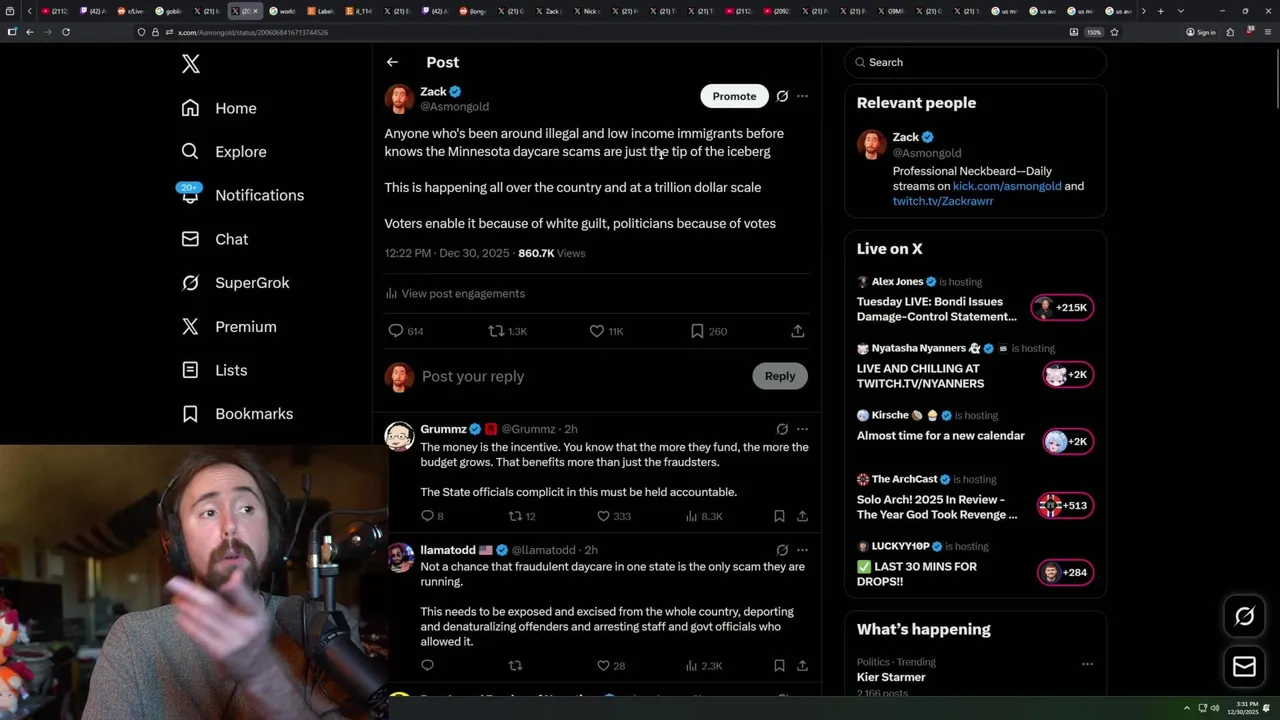
Task: Open more options on llamatodd's reply
Action: (x=802, y=550)
